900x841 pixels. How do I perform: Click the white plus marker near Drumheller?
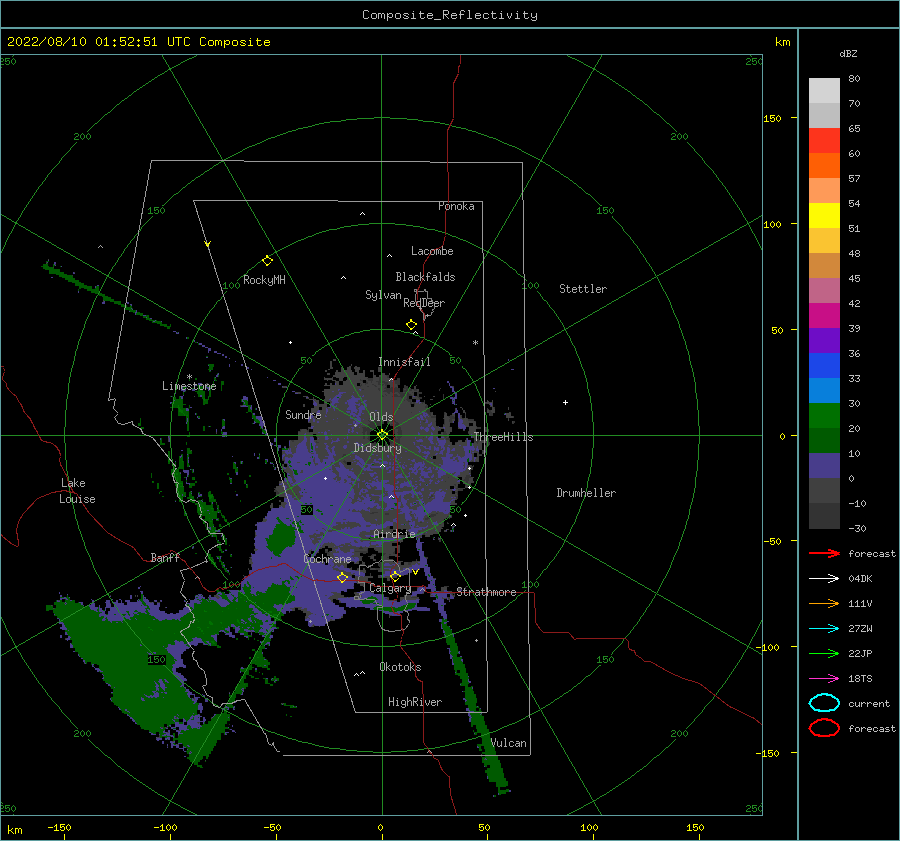coord(565,402)
